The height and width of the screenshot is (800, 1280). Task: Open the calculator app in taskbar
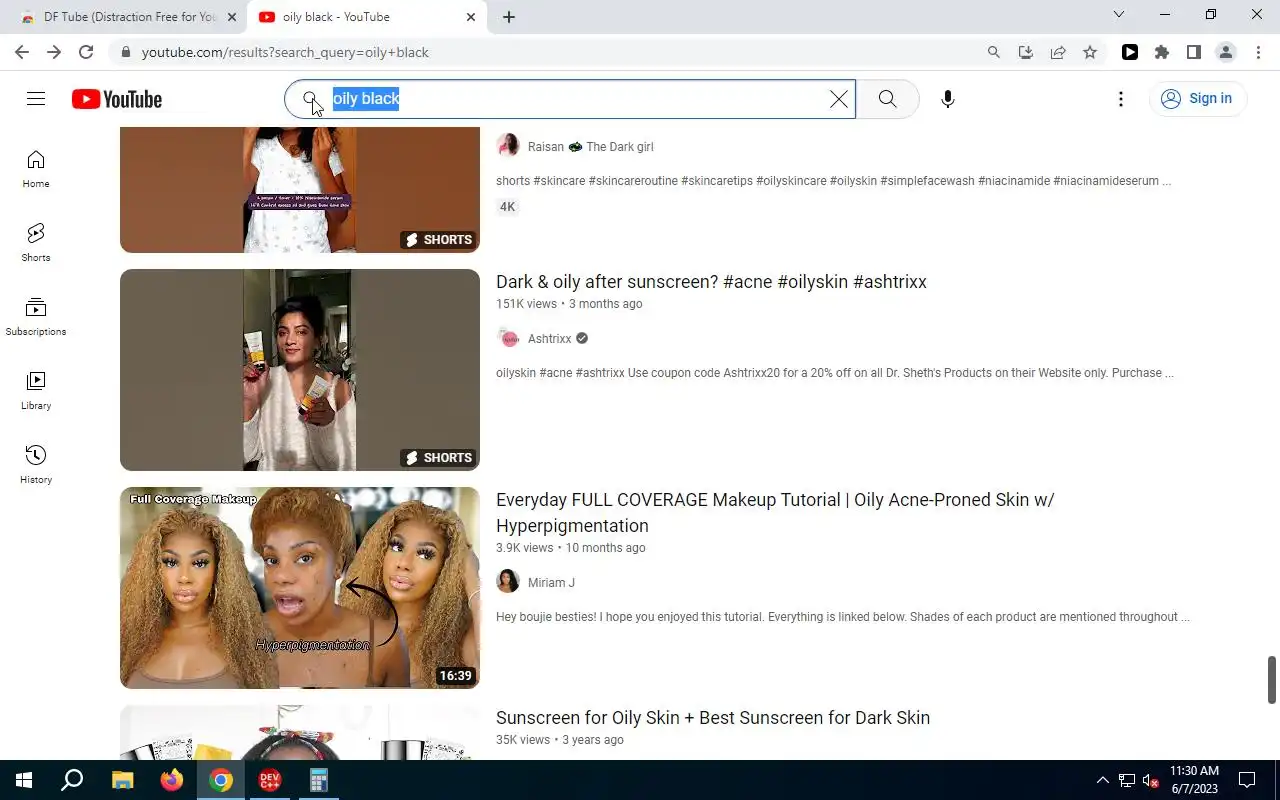click(319, 780)
